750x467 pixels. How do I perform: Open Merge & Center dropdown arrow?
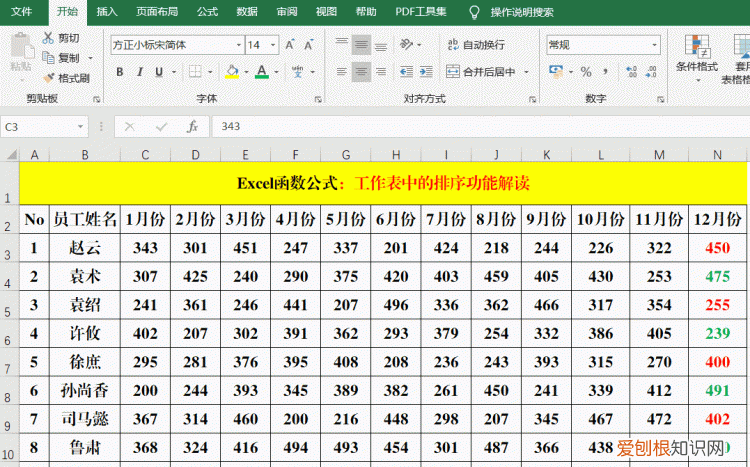point(527,72)
